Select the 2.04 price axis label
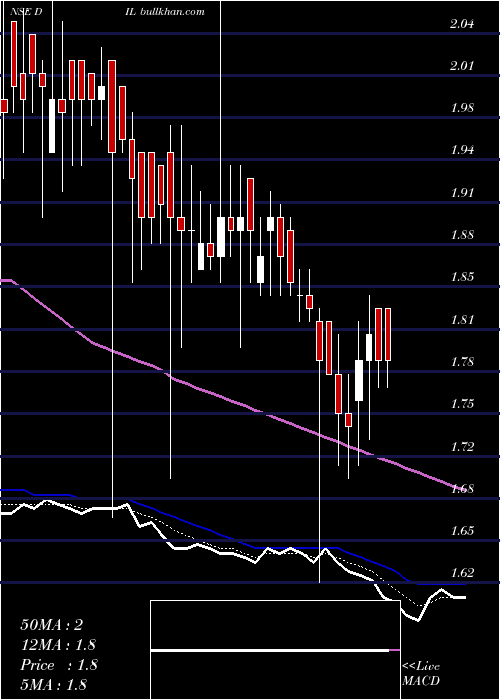 click(462, 24)
